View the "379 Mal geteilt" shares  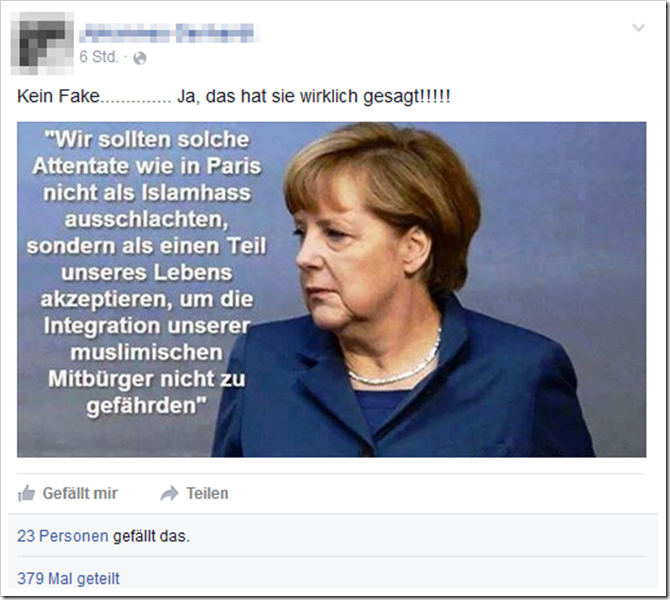(x=68, y=578)
